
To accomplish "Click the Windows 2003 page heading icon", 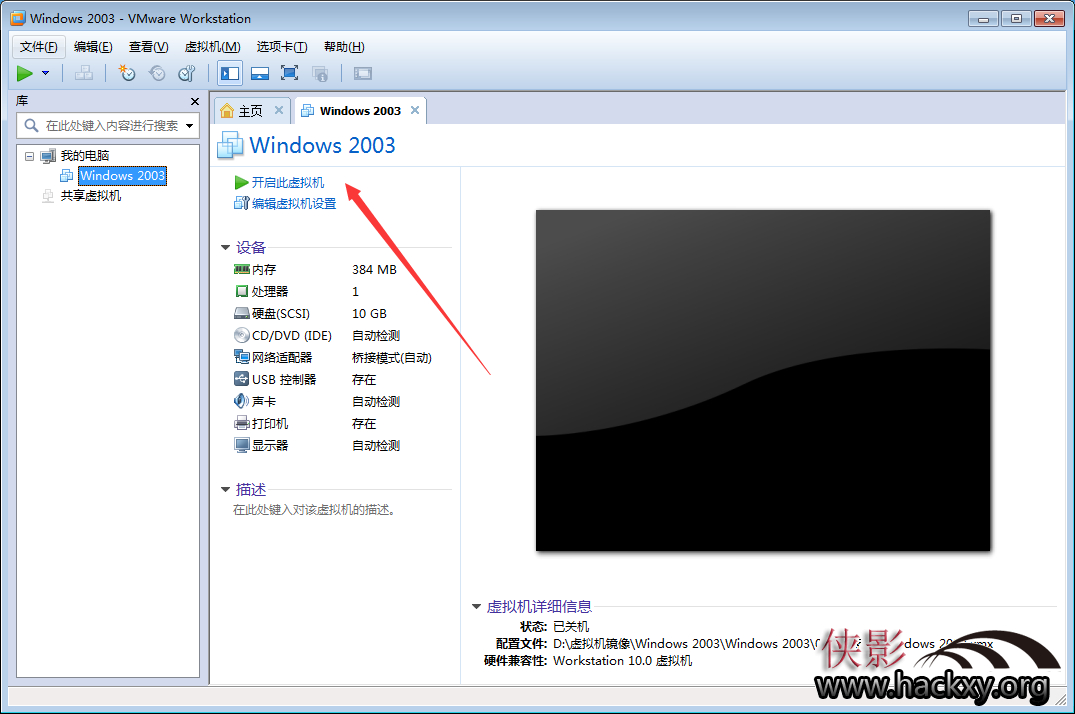I will (x=230, y=145).
